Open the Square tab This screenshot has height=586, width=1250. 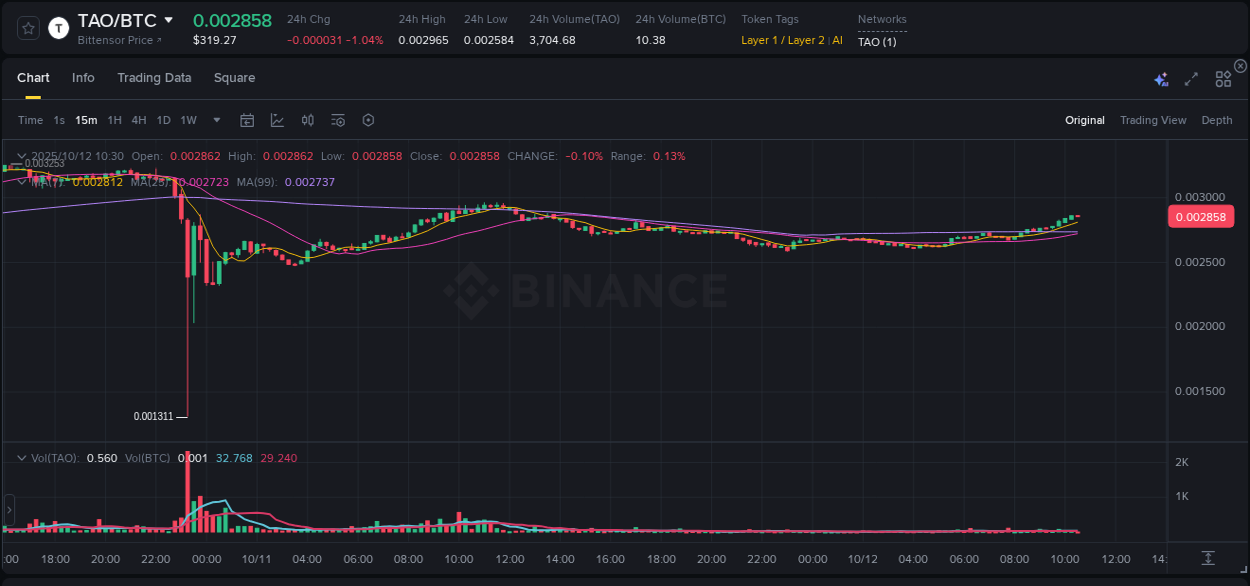(x=234, y=77)
